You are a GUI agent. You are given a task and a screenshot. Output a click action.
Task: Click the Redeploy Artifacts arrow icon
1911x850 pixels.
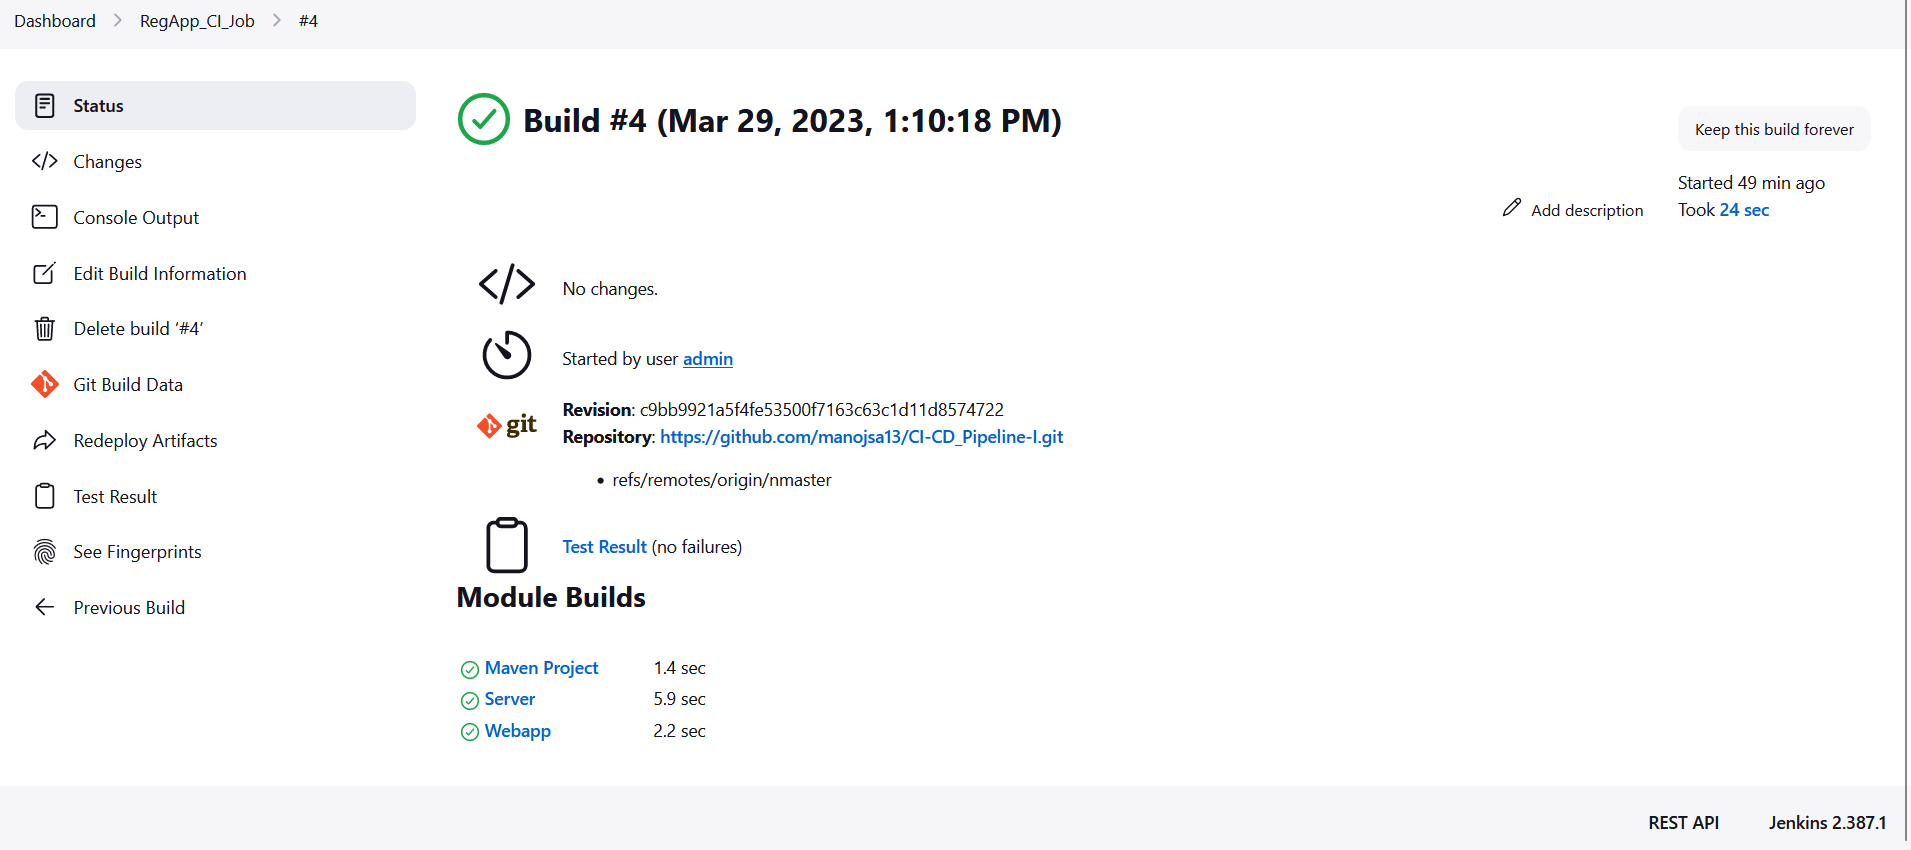45,440
